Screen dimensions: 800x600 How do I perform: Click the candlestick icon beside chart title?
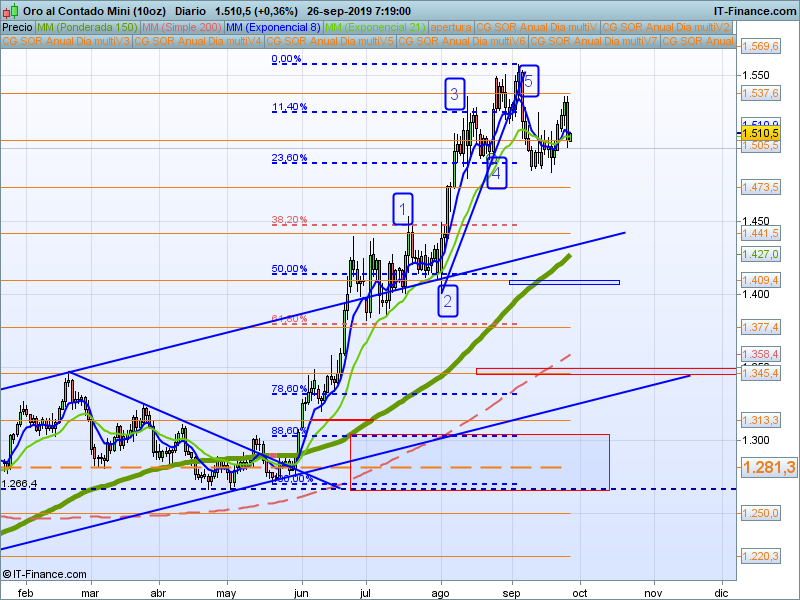point(10,11)
